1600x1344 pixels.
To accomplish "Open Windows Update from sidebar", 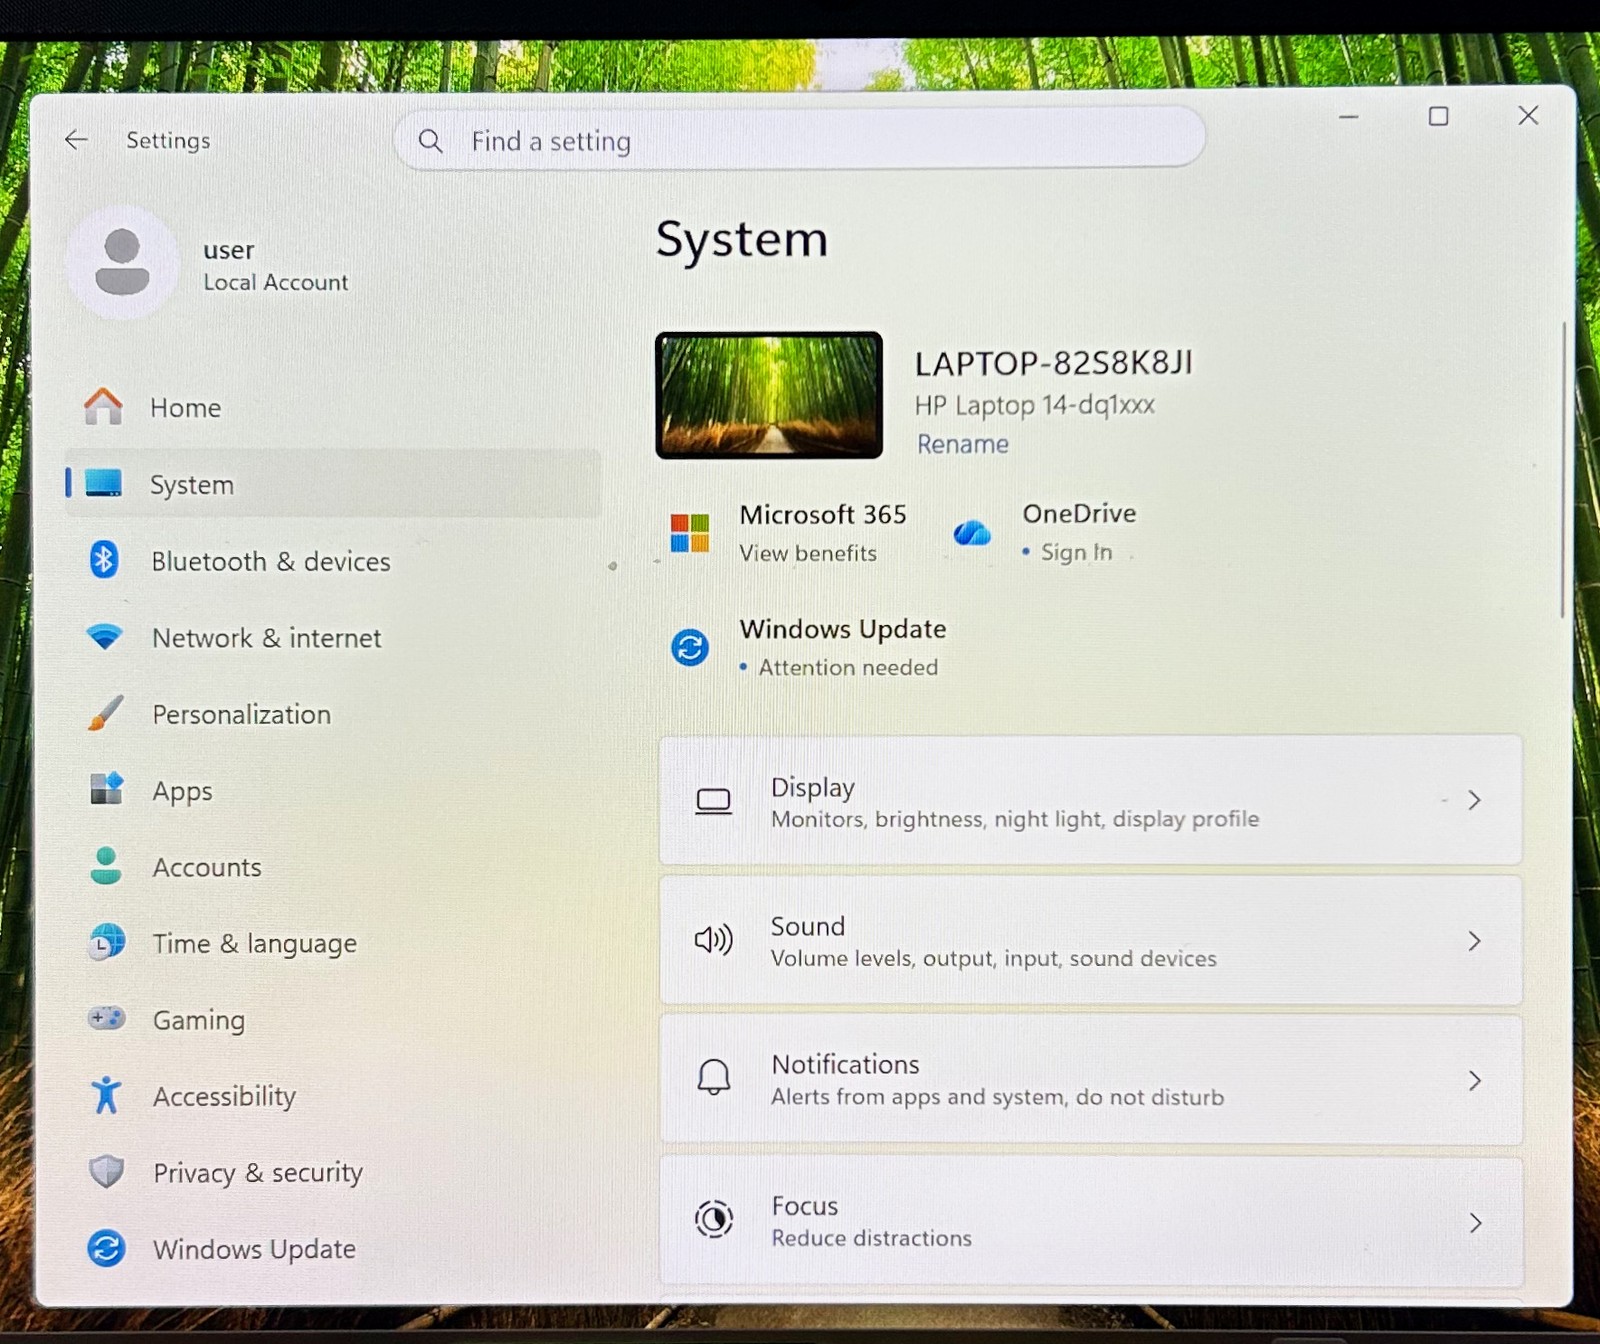I will click(333, 1249).
